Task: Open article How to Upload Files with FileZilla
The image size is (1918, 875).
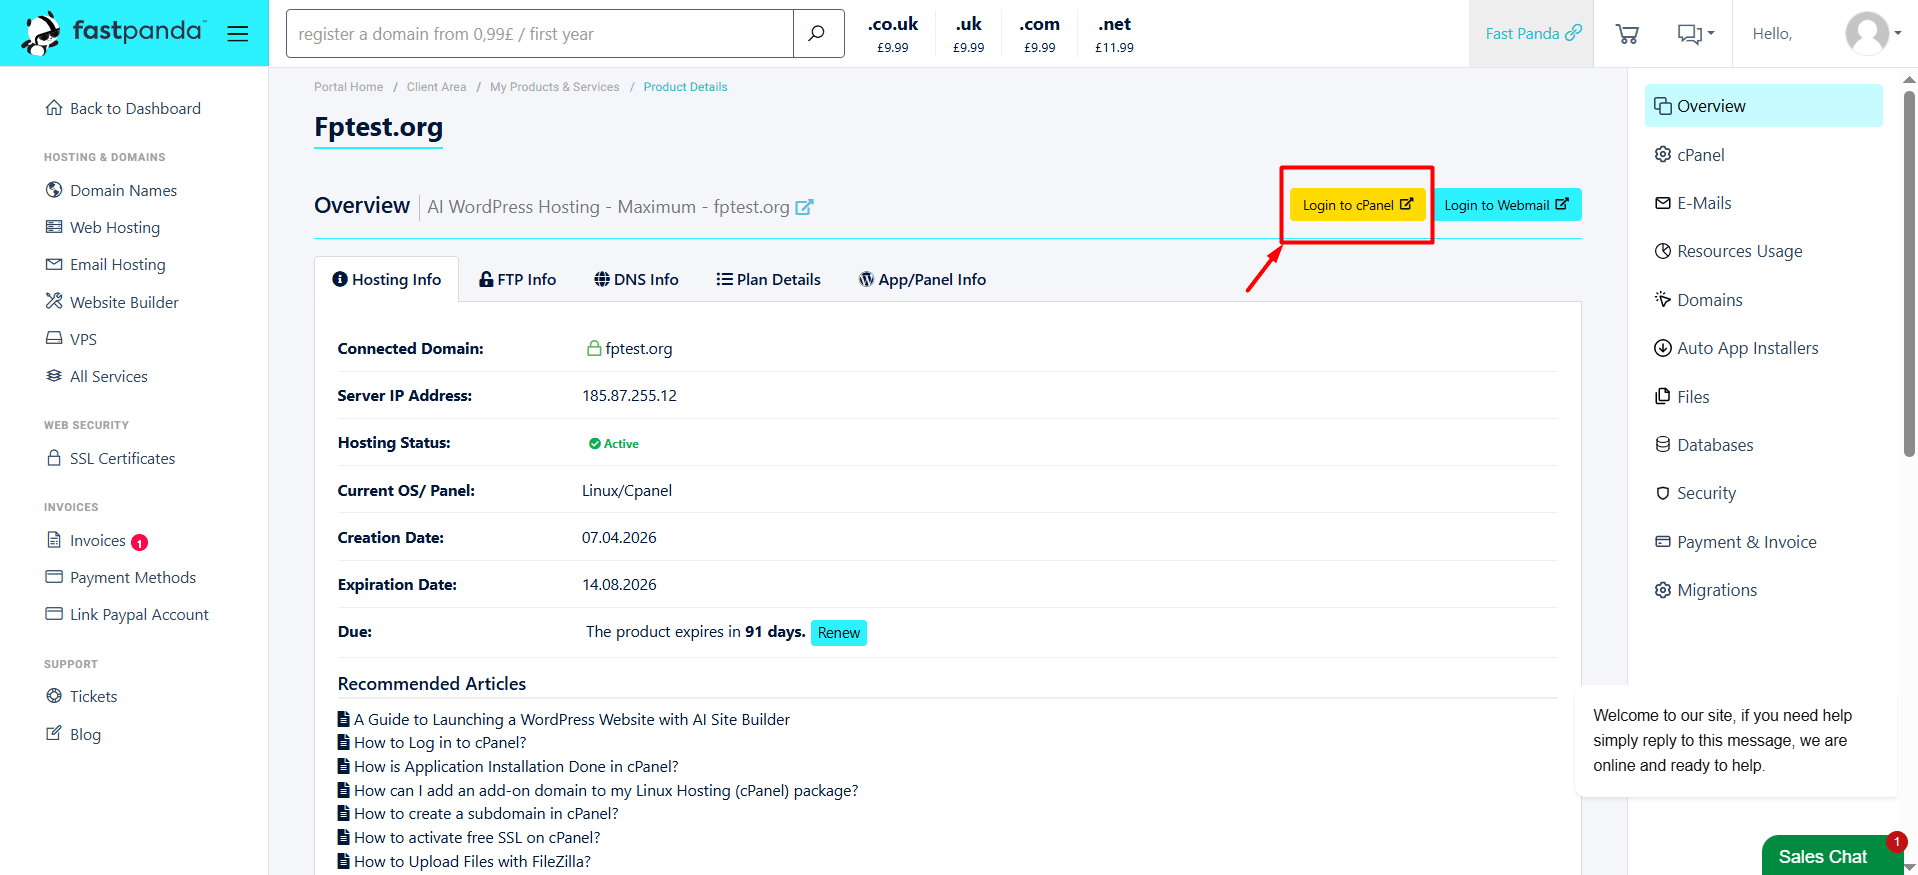Action: (472, 861)
